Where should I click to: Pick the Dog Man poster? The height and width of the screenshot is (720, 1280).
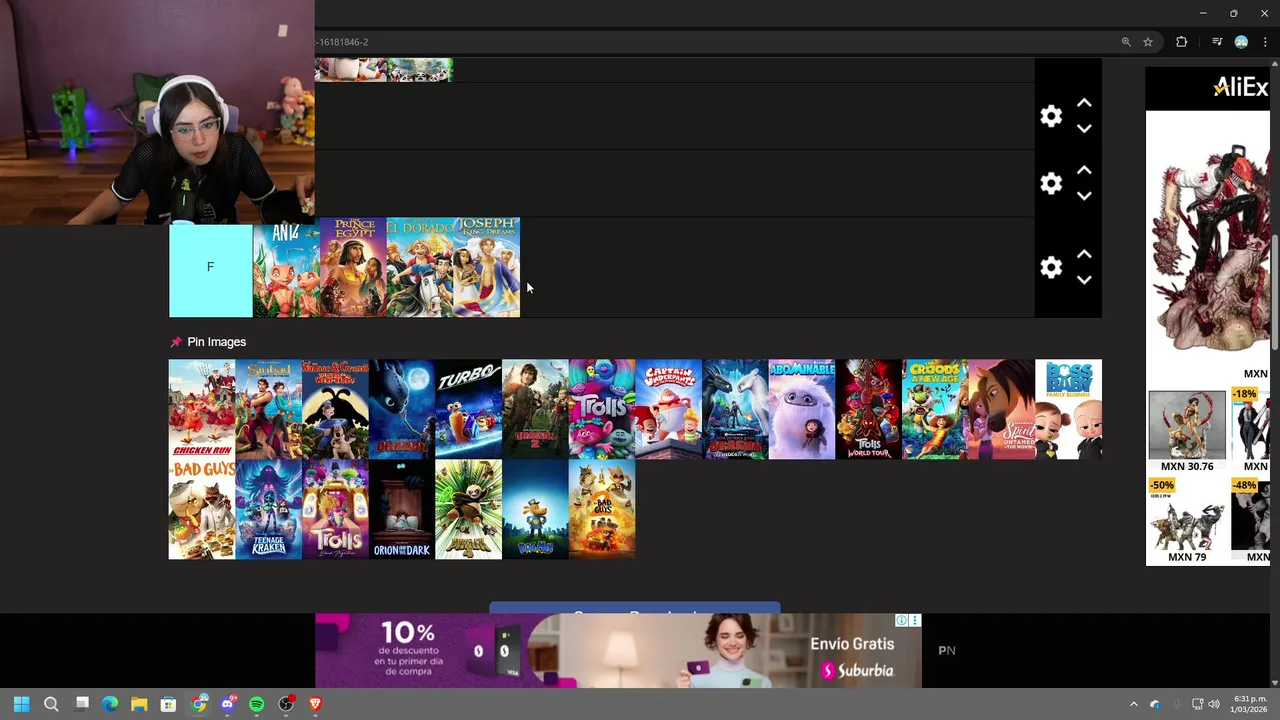[535, 509]
